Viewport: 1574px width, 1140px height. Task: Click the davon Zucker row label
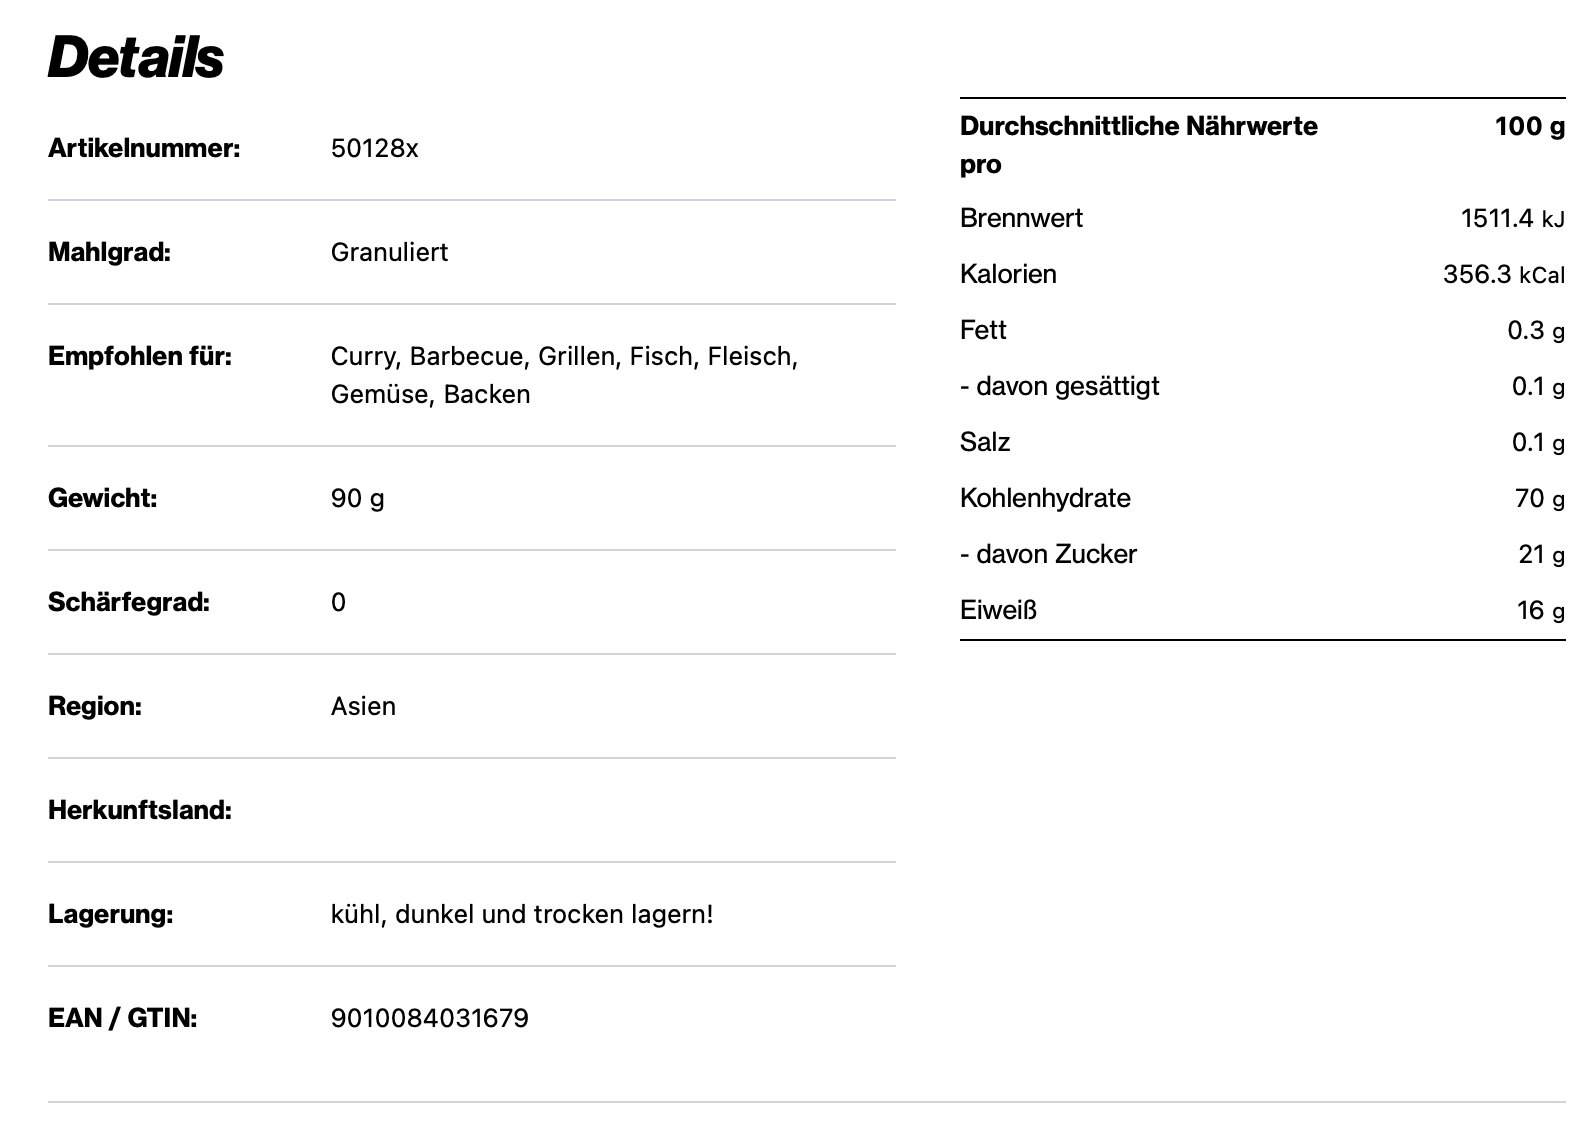1048,555
